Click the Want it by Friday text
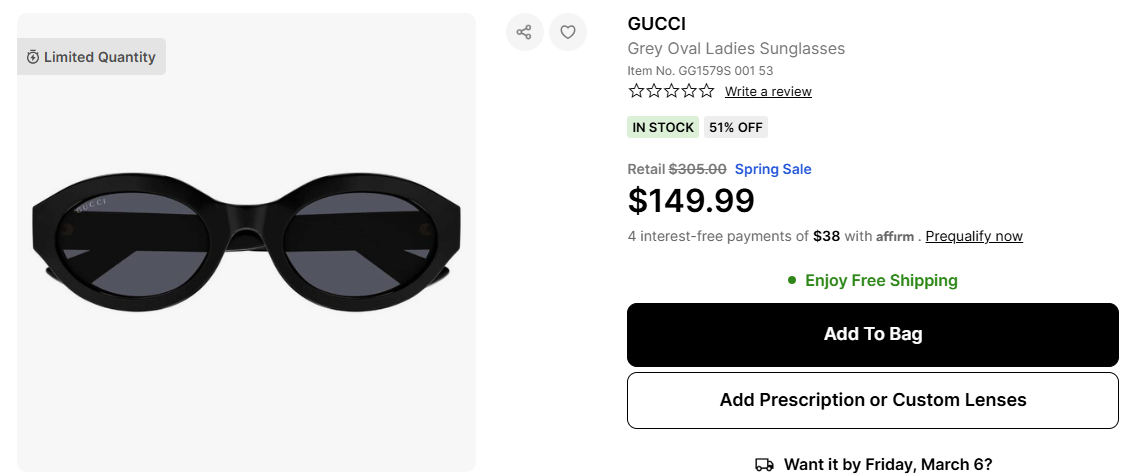Screen dimensions: 1128x476 [x=888, y=464]
